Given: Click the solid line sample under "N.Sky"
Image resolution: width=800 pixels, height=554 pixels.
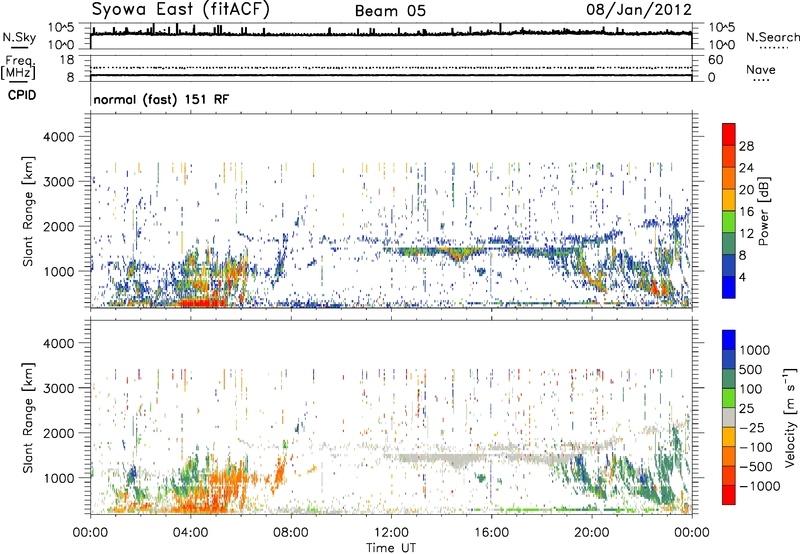Looking at the screenshot, I should coord(20,47).
